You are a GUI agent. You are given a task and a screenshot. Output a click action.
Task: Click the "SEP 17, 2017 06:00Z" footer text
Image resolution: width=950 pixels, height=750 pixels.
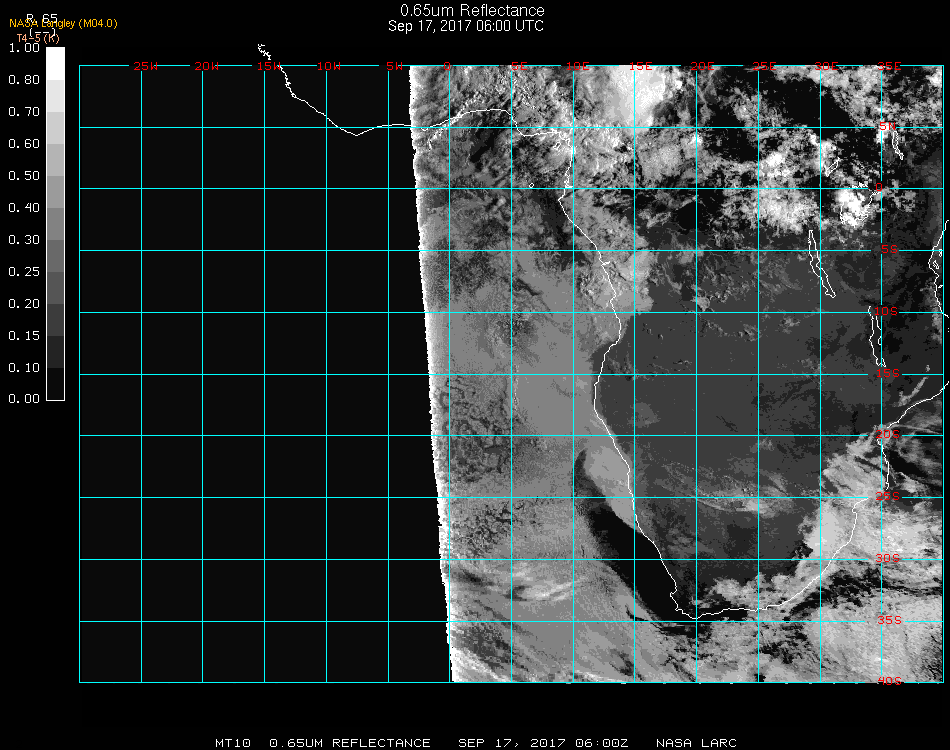pyautogui.click(x=543, y=743)
